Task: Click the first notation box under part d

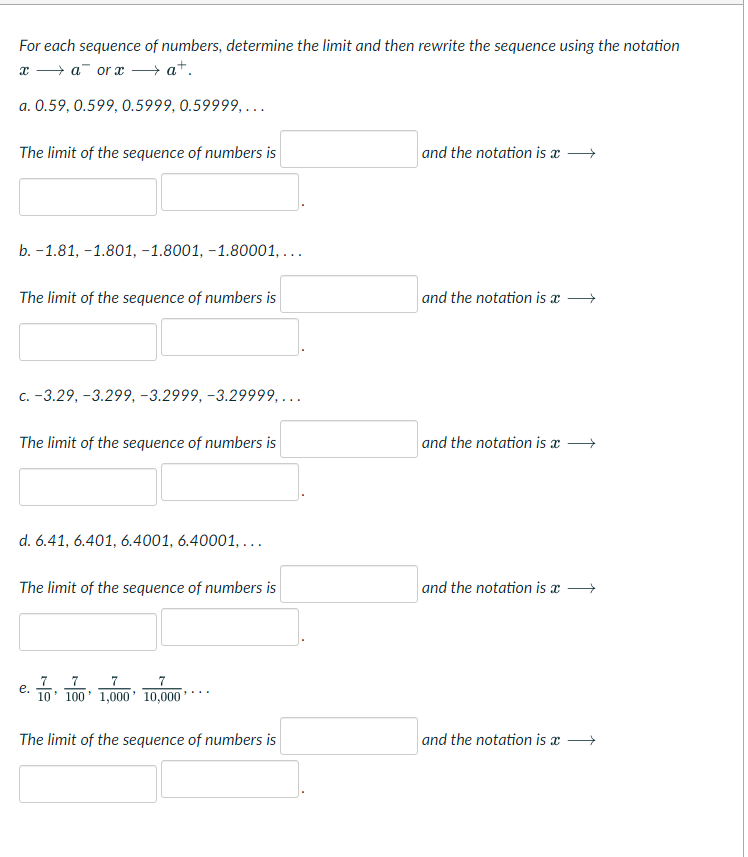Action: (x=87, y=631)
